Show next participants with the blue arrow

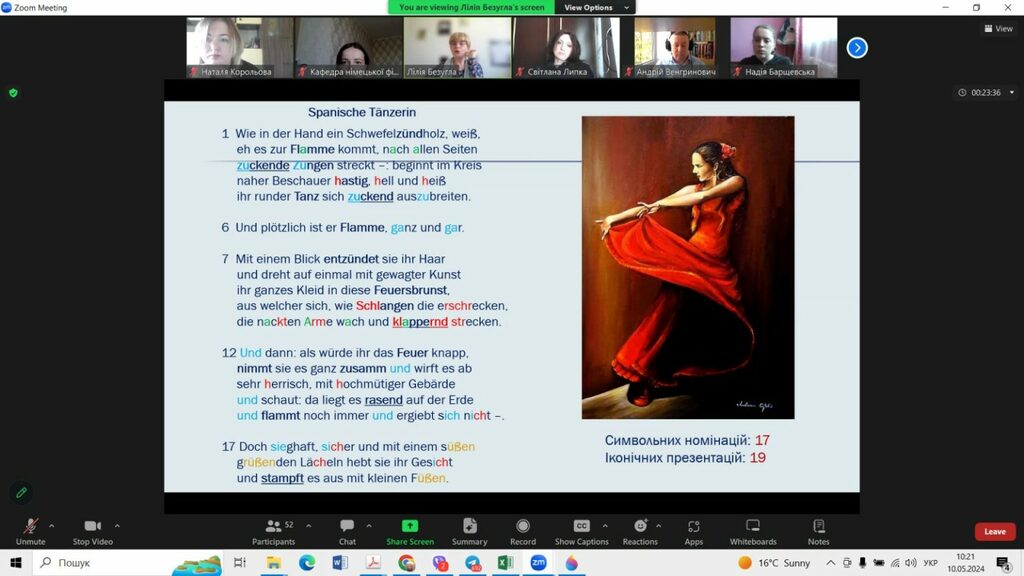857,48
